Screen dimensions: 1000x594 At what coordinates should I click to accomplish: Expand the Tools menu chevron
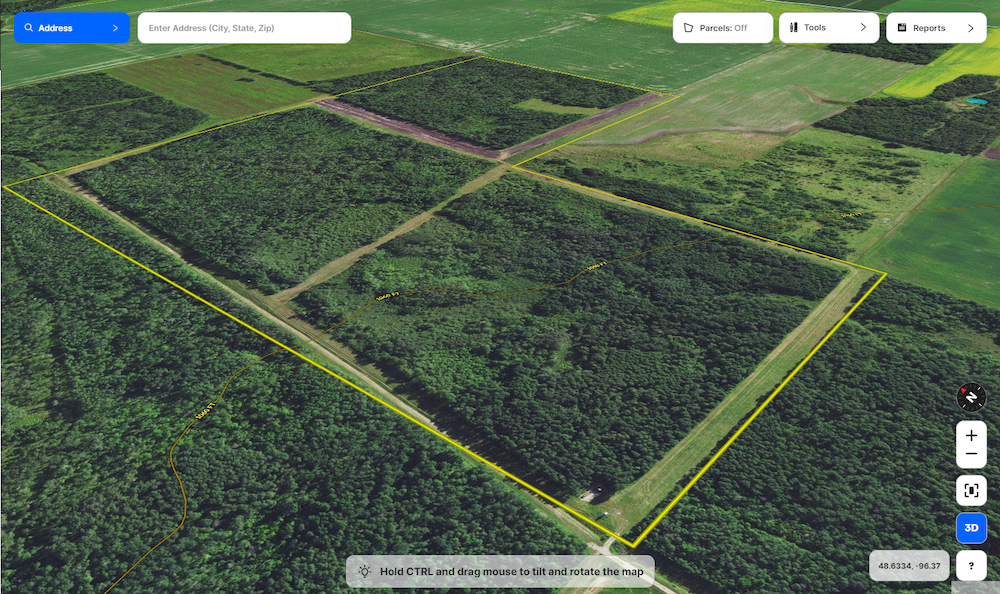[x=863, y=28]
